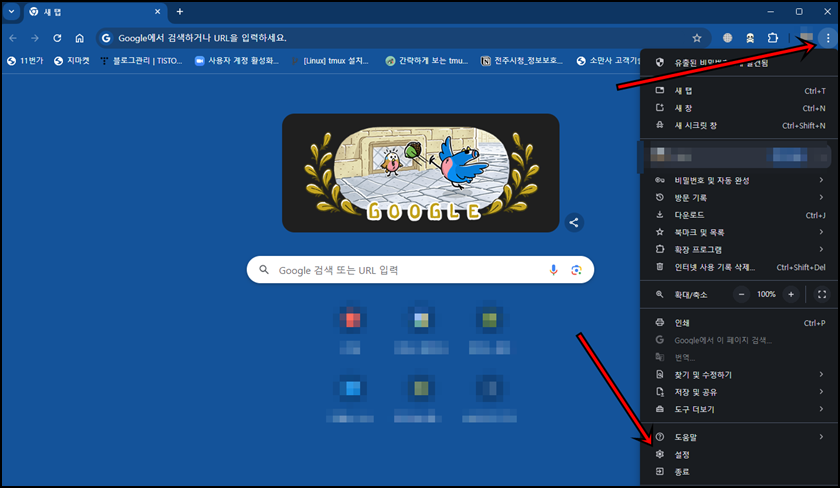Share the Google doodle
840x488 pixels.
click(x=574, y=222)
